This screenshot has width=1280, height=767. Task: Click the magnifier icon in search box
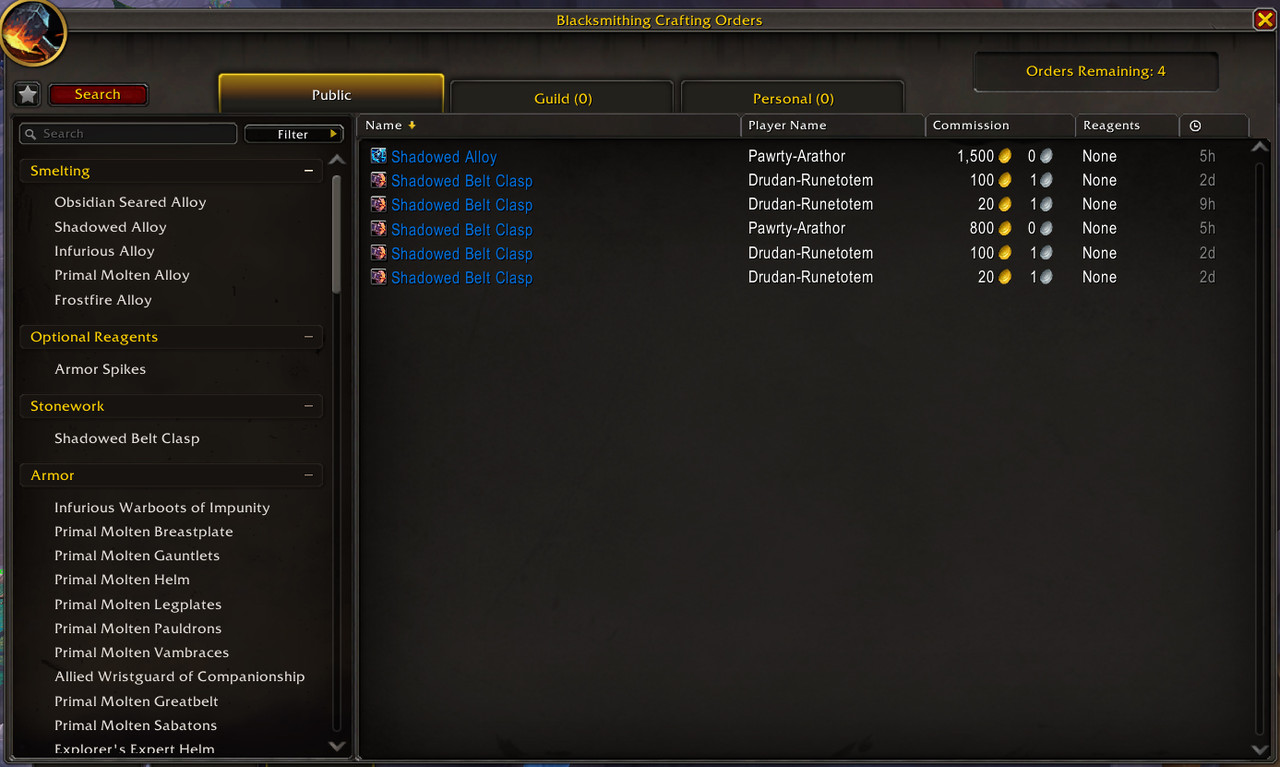(31, 134)
